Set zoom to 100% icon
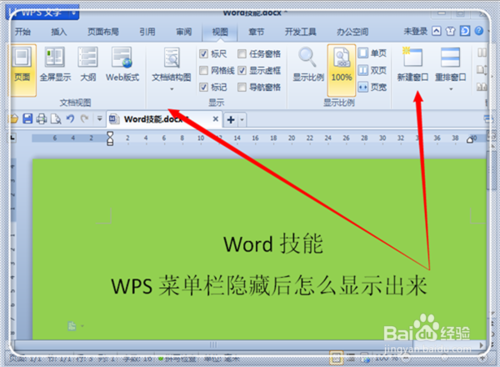500x367 pixels. pyautogui.click(x=342, y=57)
